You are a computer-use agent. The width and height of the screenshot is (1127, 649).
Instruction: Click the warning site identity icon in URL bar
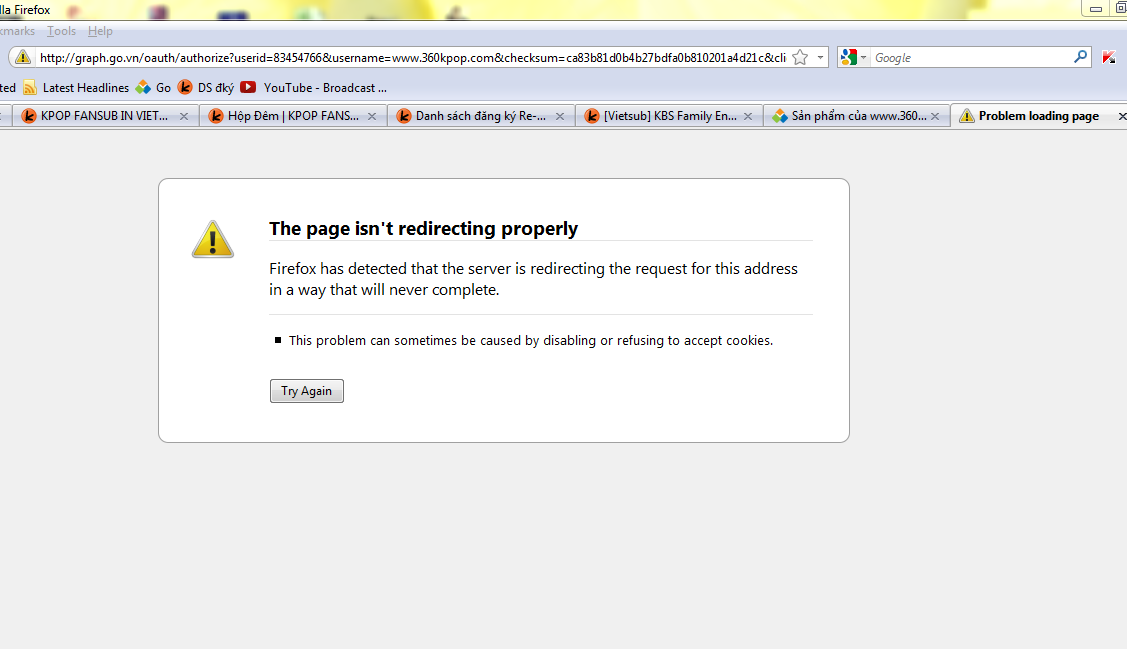(23, 57)
